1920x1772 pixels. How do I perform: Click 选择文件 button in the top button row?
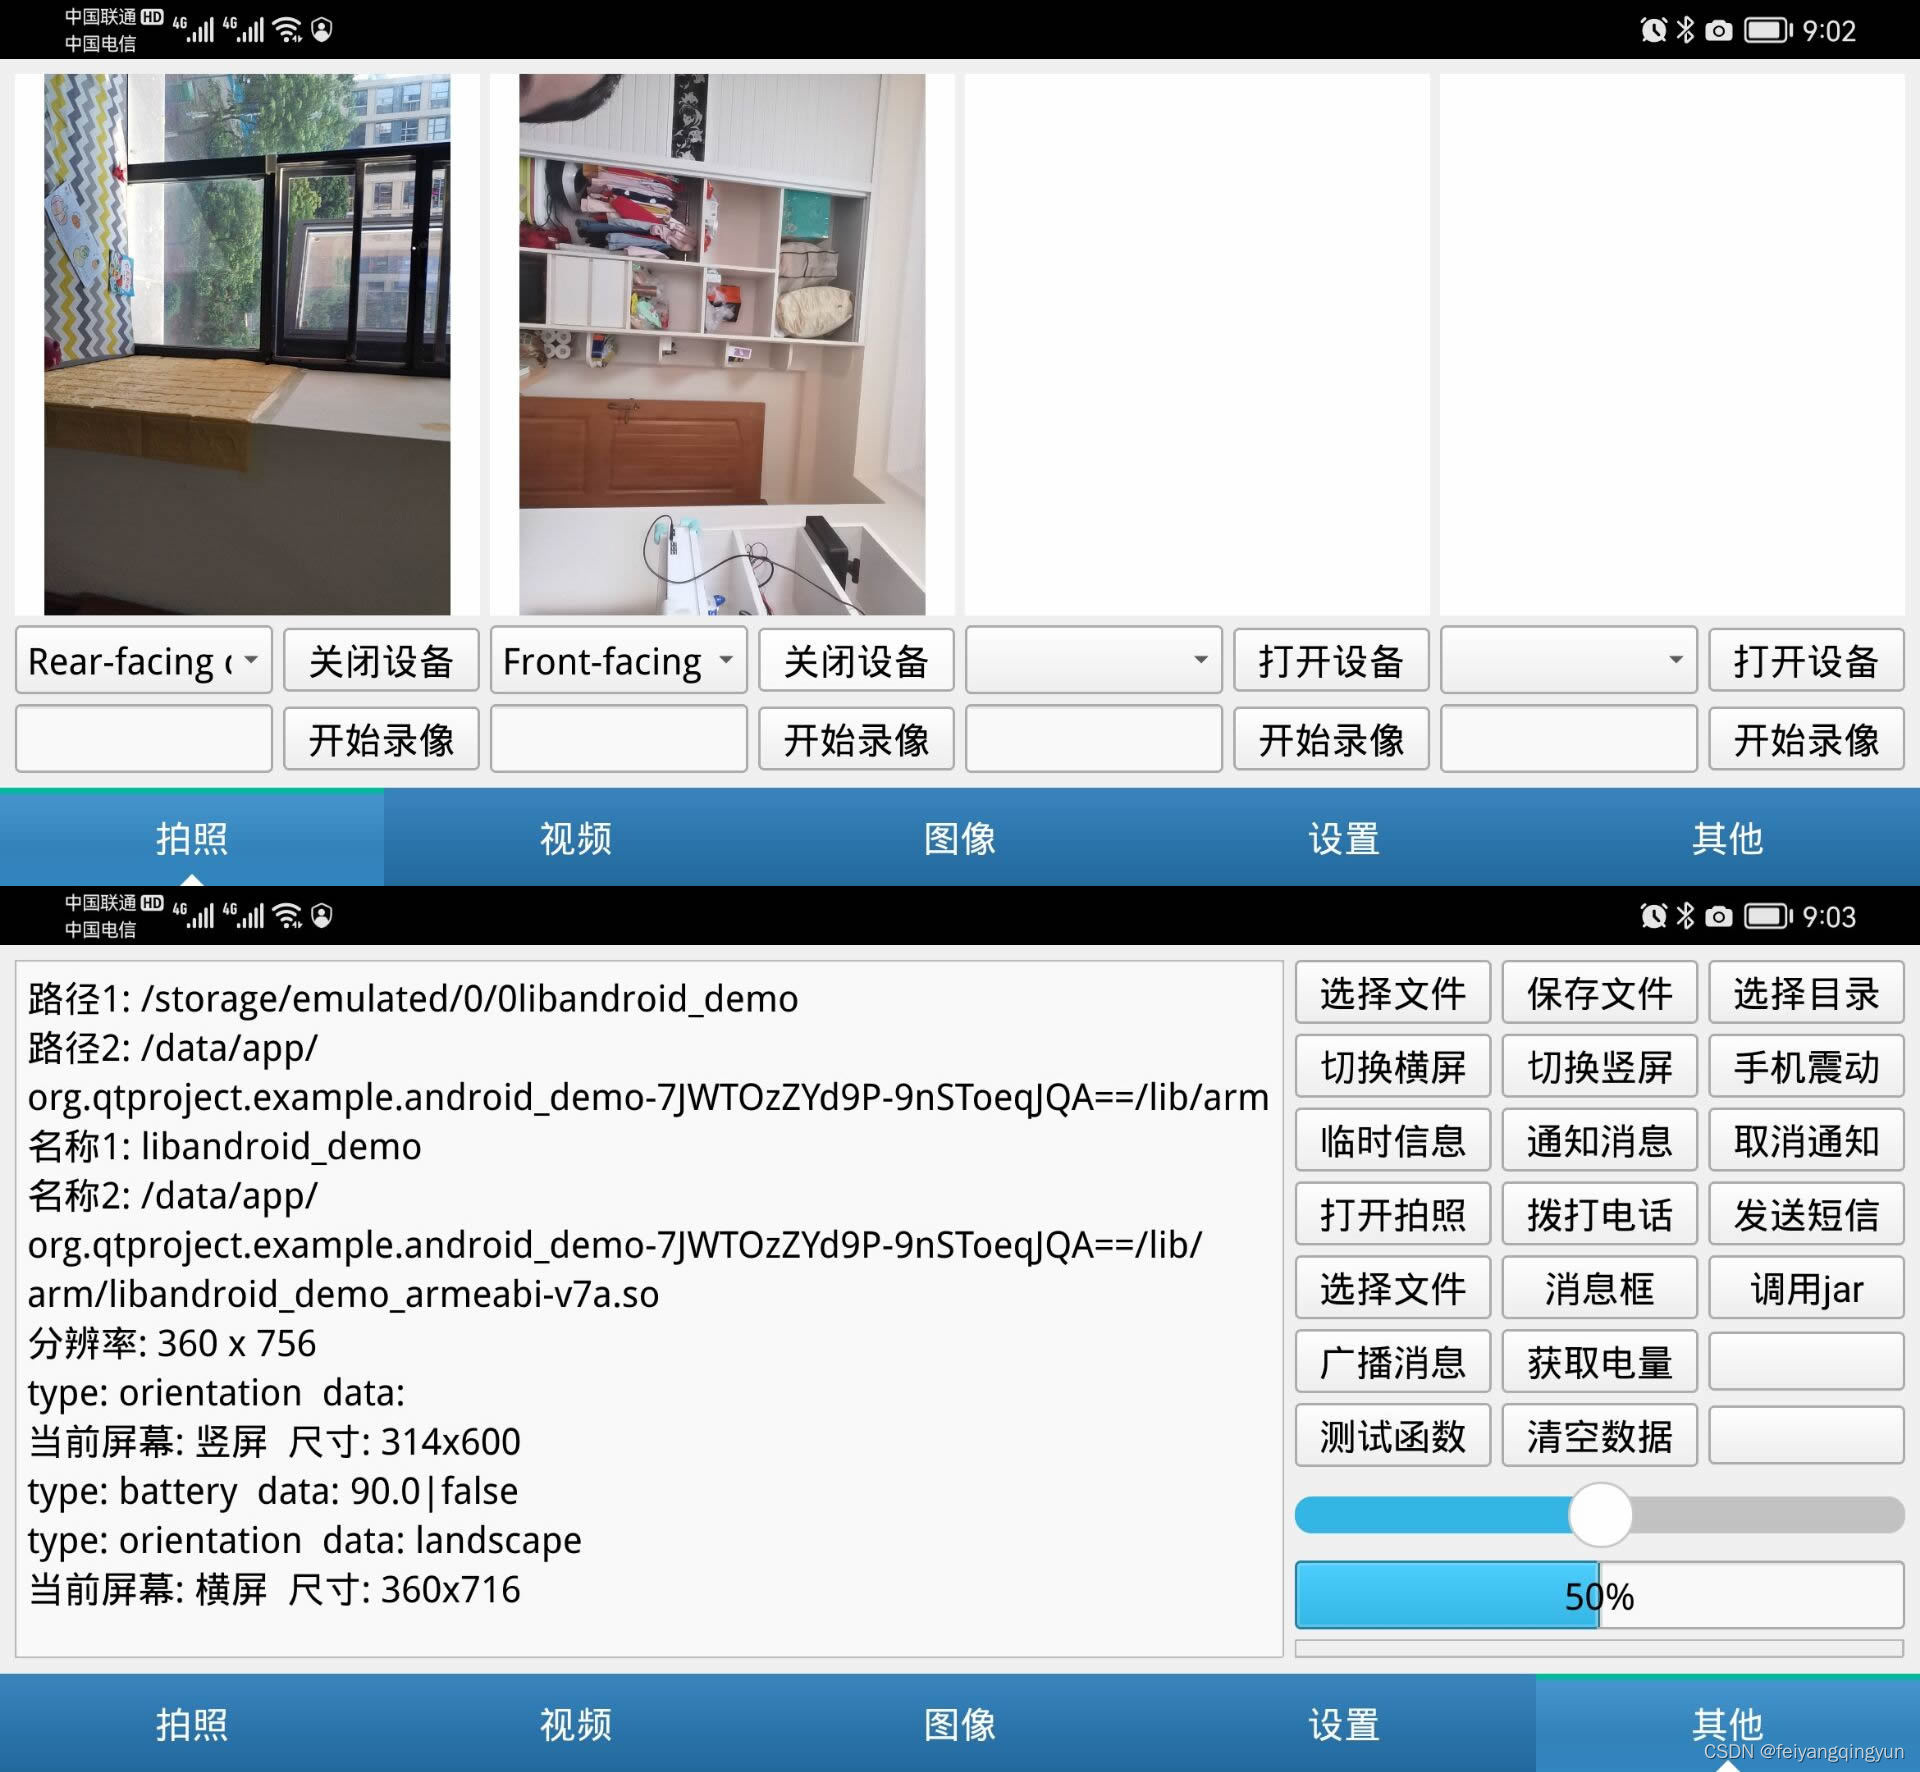pos(1393,993)
